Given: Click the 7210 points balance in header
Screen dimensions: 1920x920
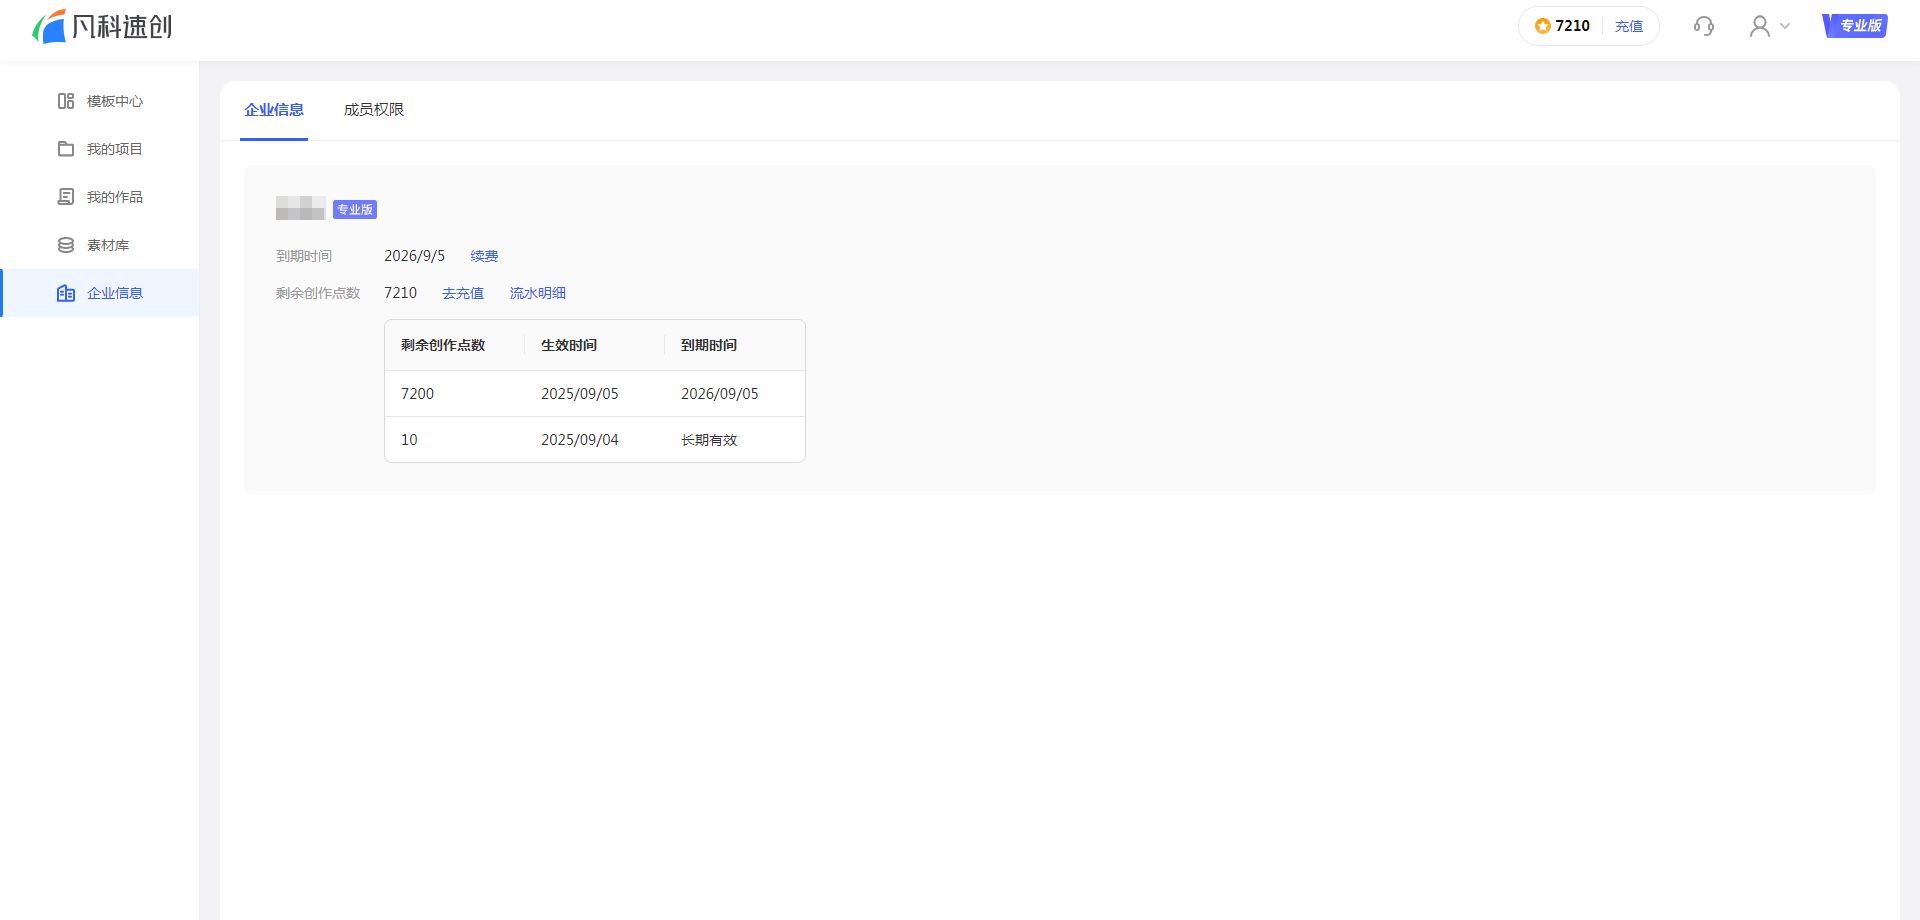Looking at the screenshot, I should (1572, 26).
